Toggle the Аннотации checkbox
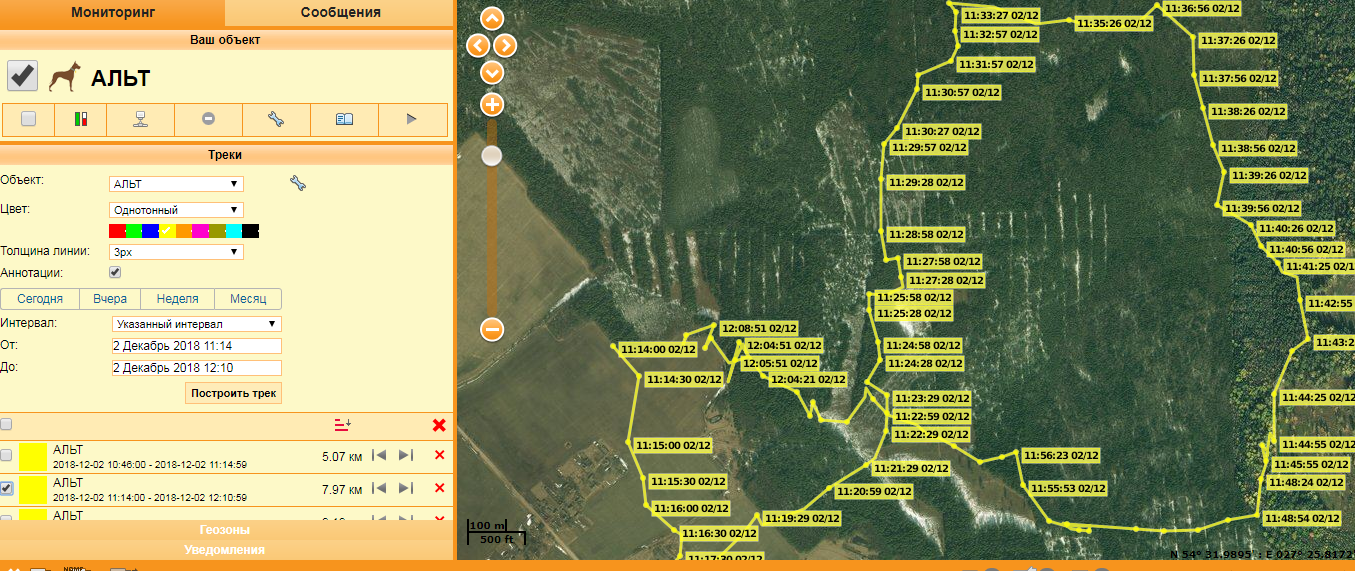This screenshot has width=1355, height=571. point(115,272)
